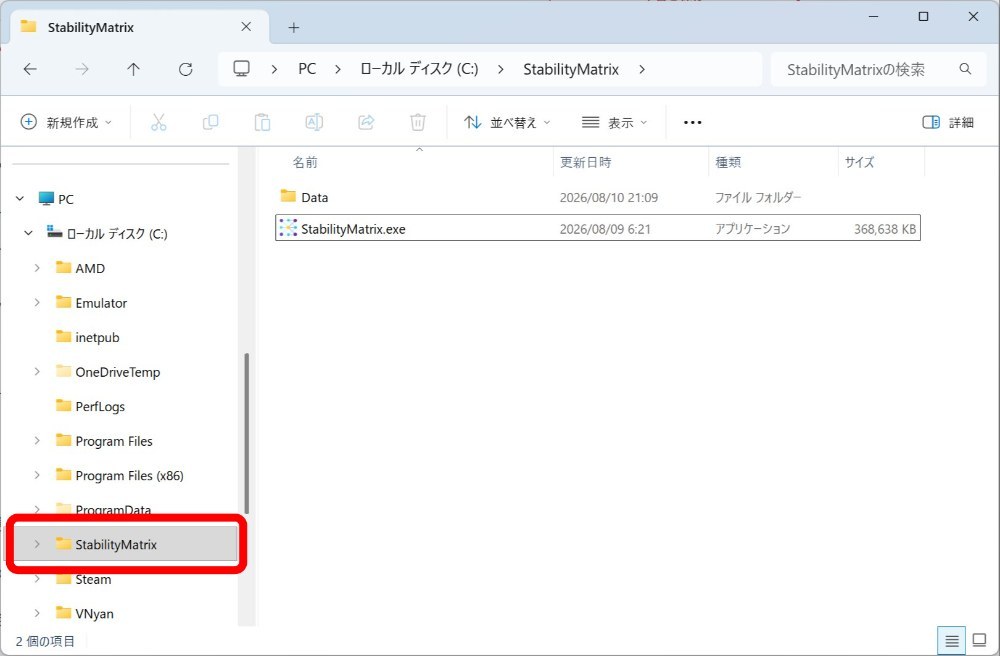This screenshot has width=1000, height=656.
Task: Toggle the 詳細 details pane
Action: pos(948,122)
